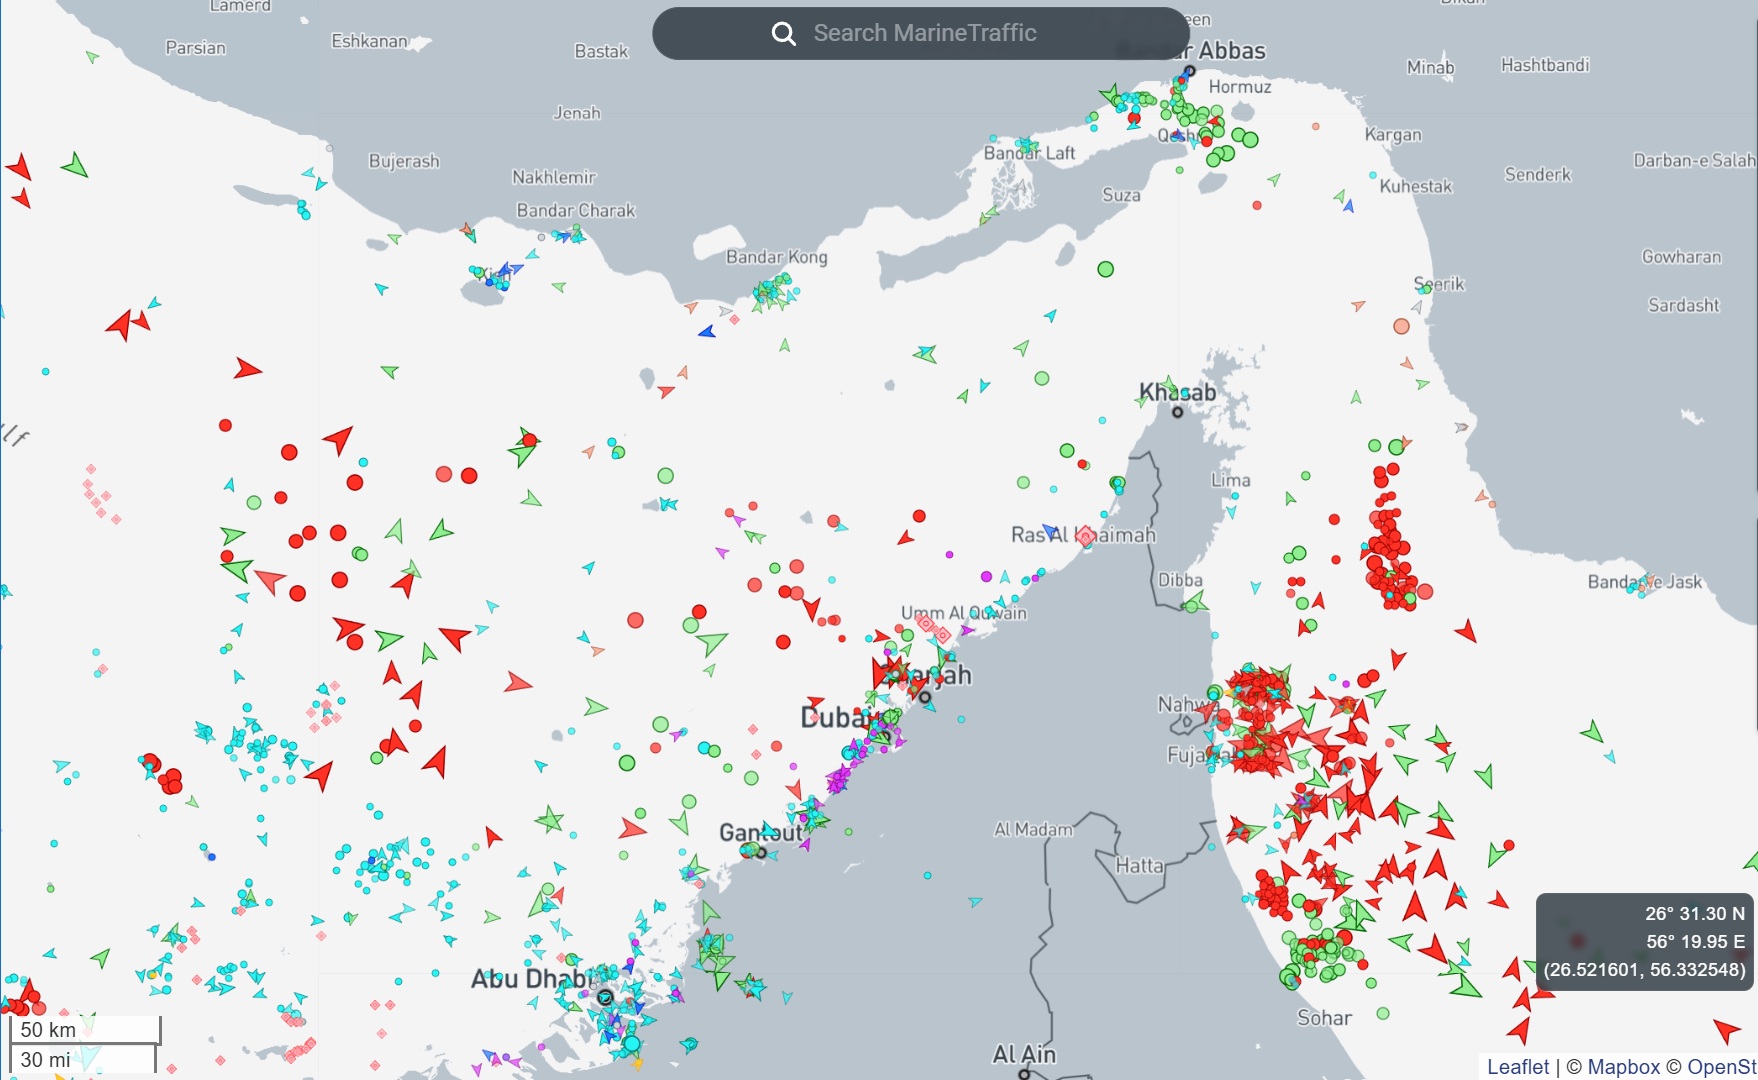1758x1080 pixels.
Task: Click the Ghantoot port marker circle
Action: click(761, 853)
